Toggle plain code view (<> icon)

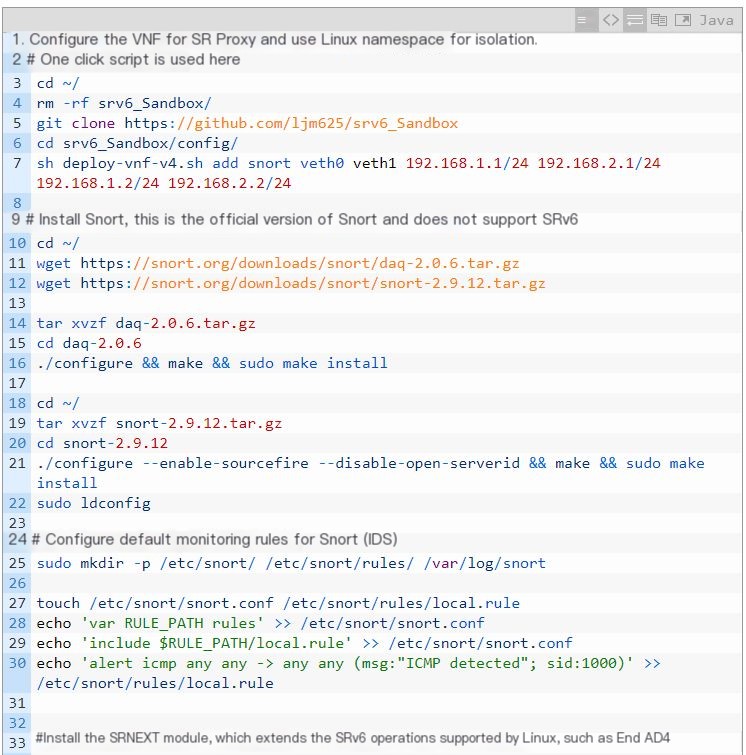pos(610,20)
